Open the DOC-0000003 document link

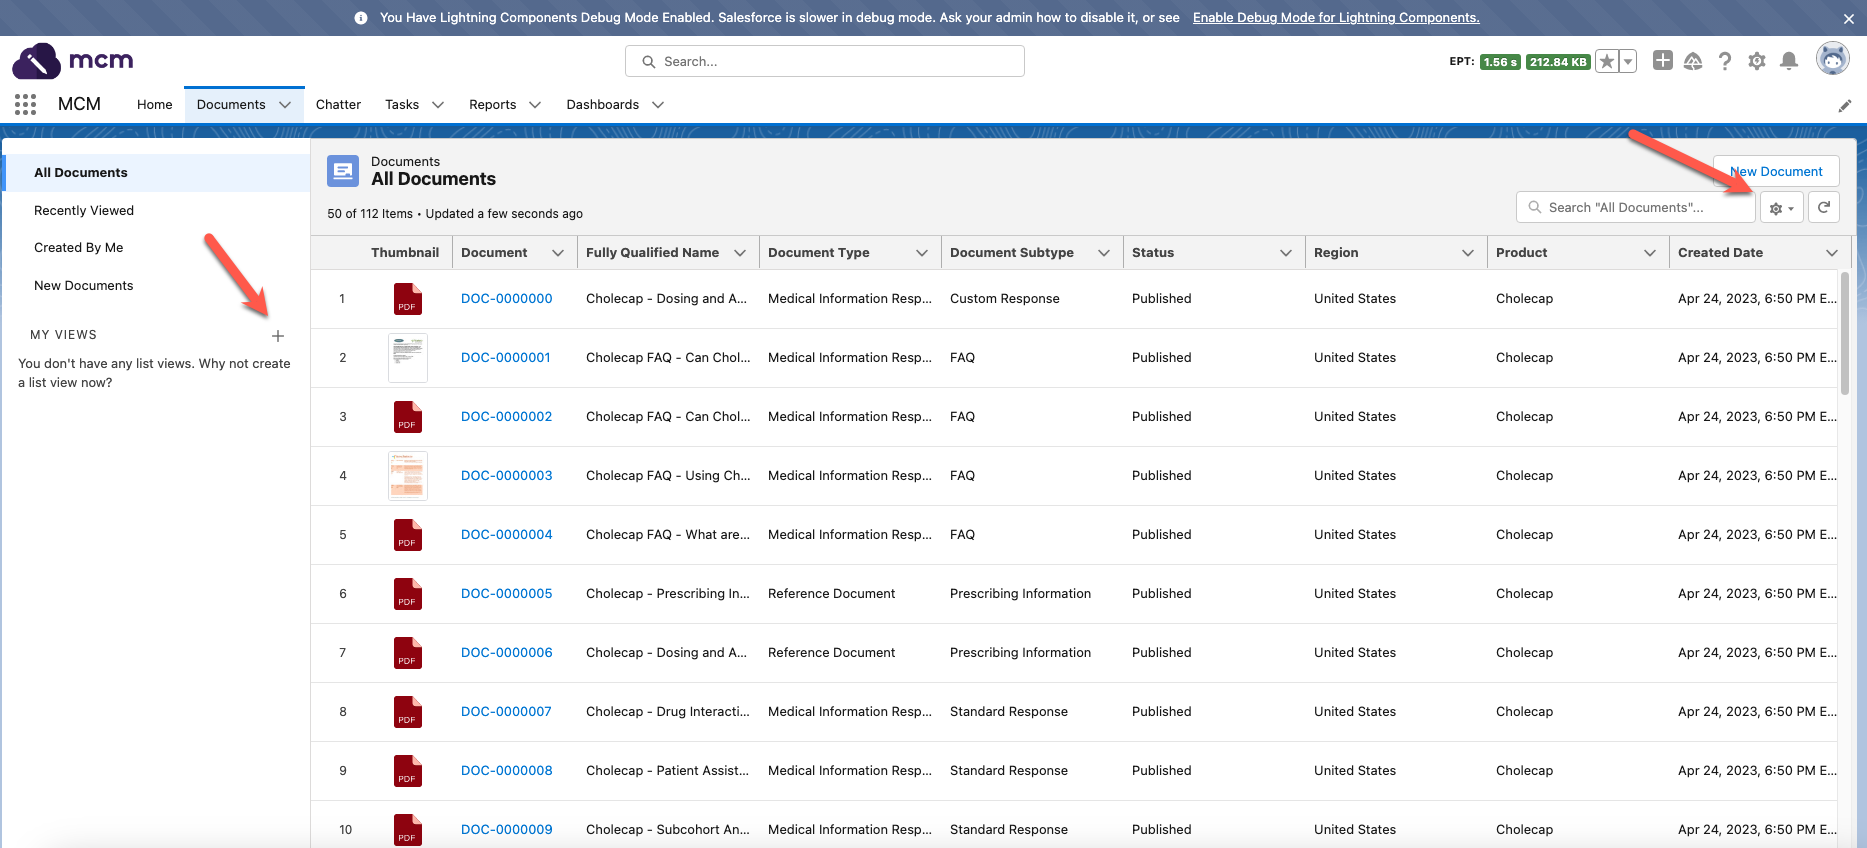click(x=506, y=475)
